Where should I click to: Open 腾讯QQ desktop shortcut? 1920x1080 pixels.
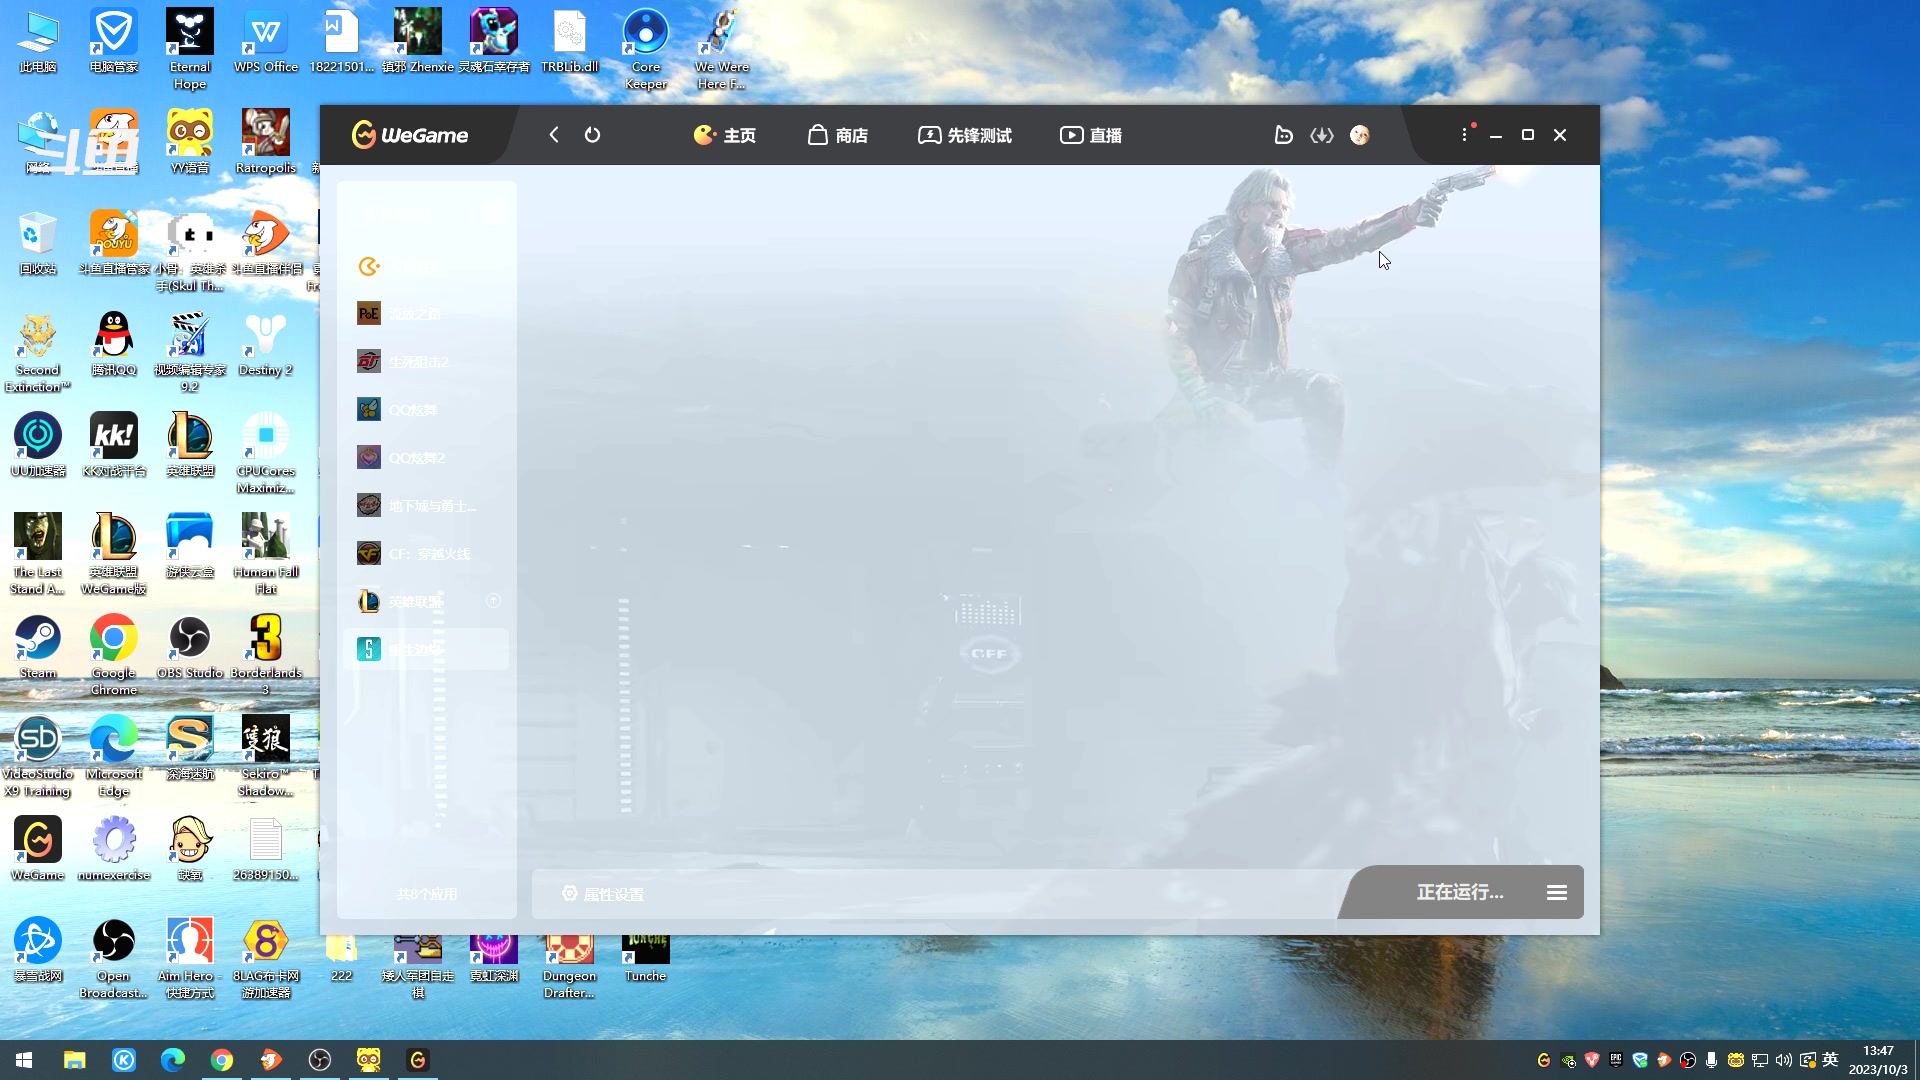pos(114,345)
